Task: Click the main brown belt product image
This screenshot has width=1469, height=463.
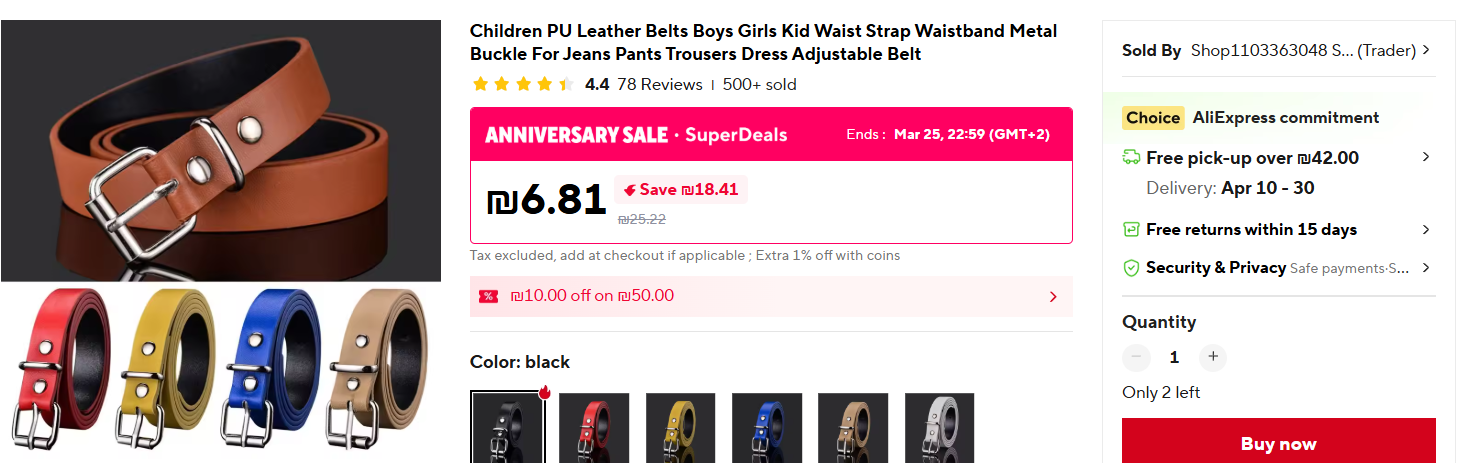Action: (220, 150)
